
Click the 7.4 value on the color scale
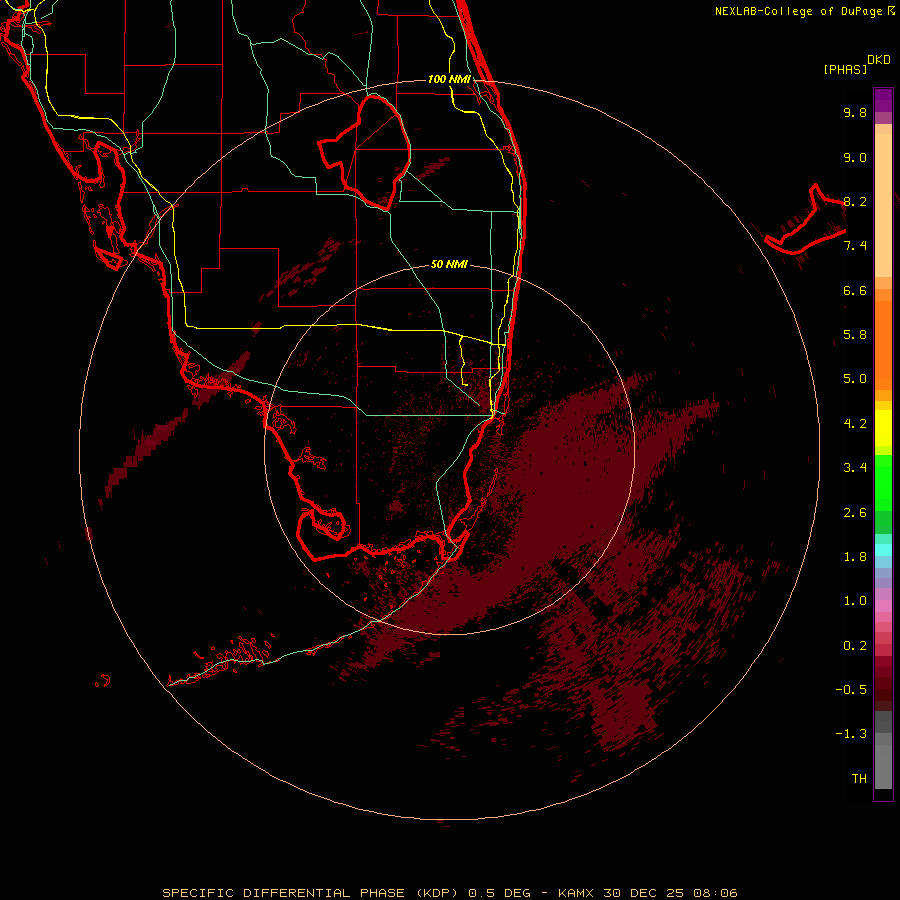coord(855,246)
